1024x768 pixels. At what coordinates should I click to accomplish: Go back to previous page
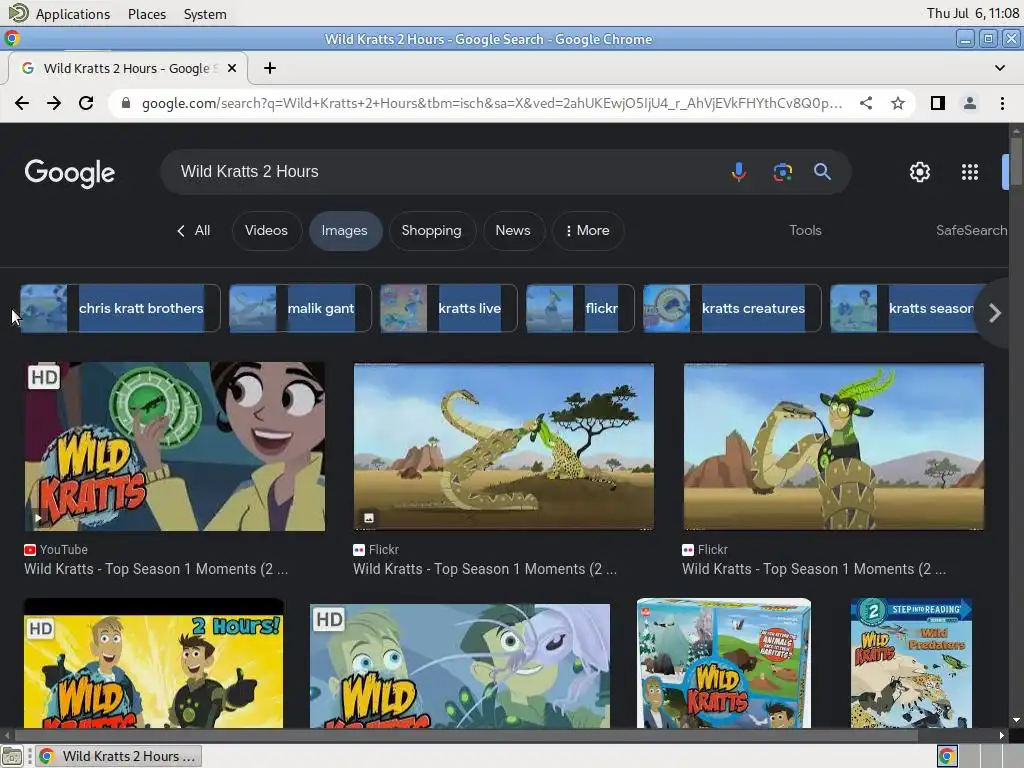(22, 103)
